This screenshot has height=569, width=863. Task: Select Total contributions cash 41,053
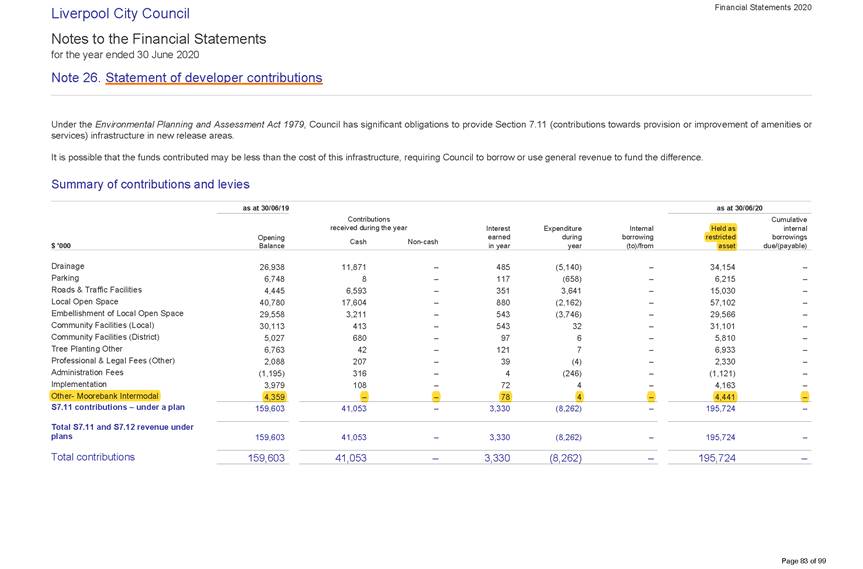(351, 458)
